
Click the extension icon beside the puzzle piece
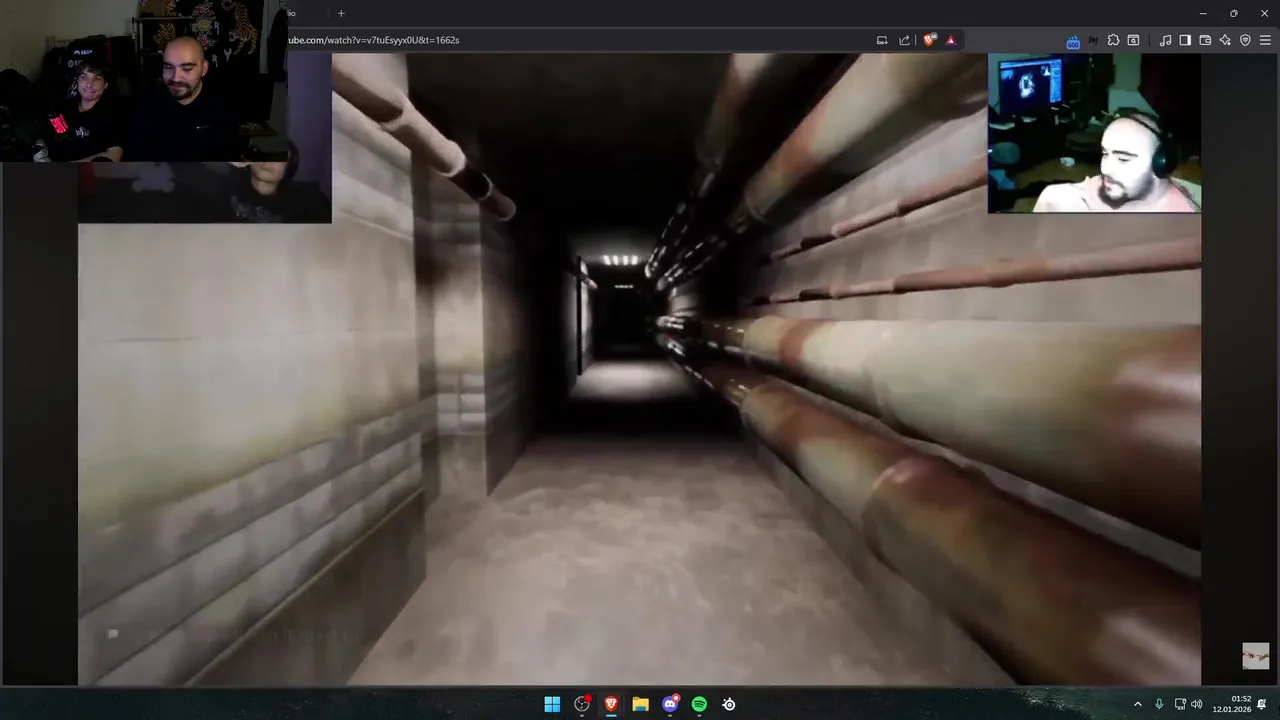coord(1093,40)
